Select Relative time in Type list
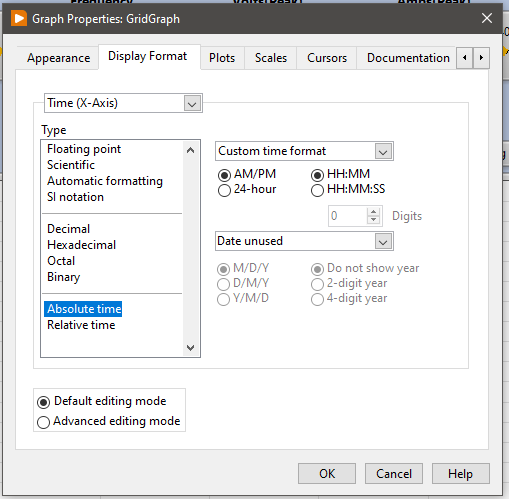Viewport: 509px width, 499px height. pyautogui.click(x=81, y=325)
